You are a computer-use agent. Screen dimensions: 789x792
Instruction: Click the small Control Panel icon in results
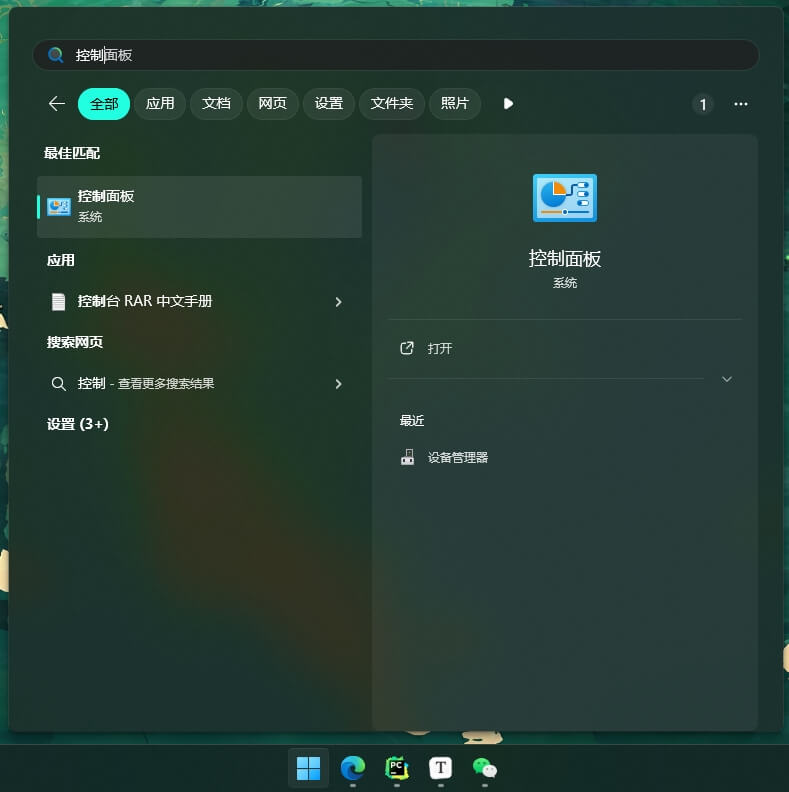coord(59,207)
